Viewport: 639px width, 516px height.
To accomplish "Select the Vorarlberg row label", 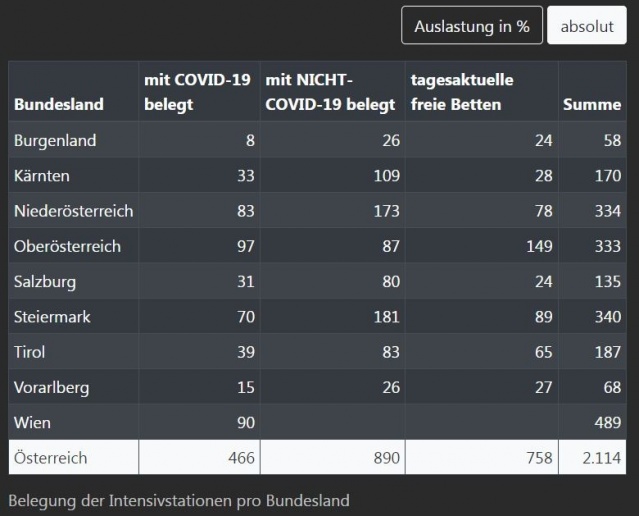I will tap(51, 388).
